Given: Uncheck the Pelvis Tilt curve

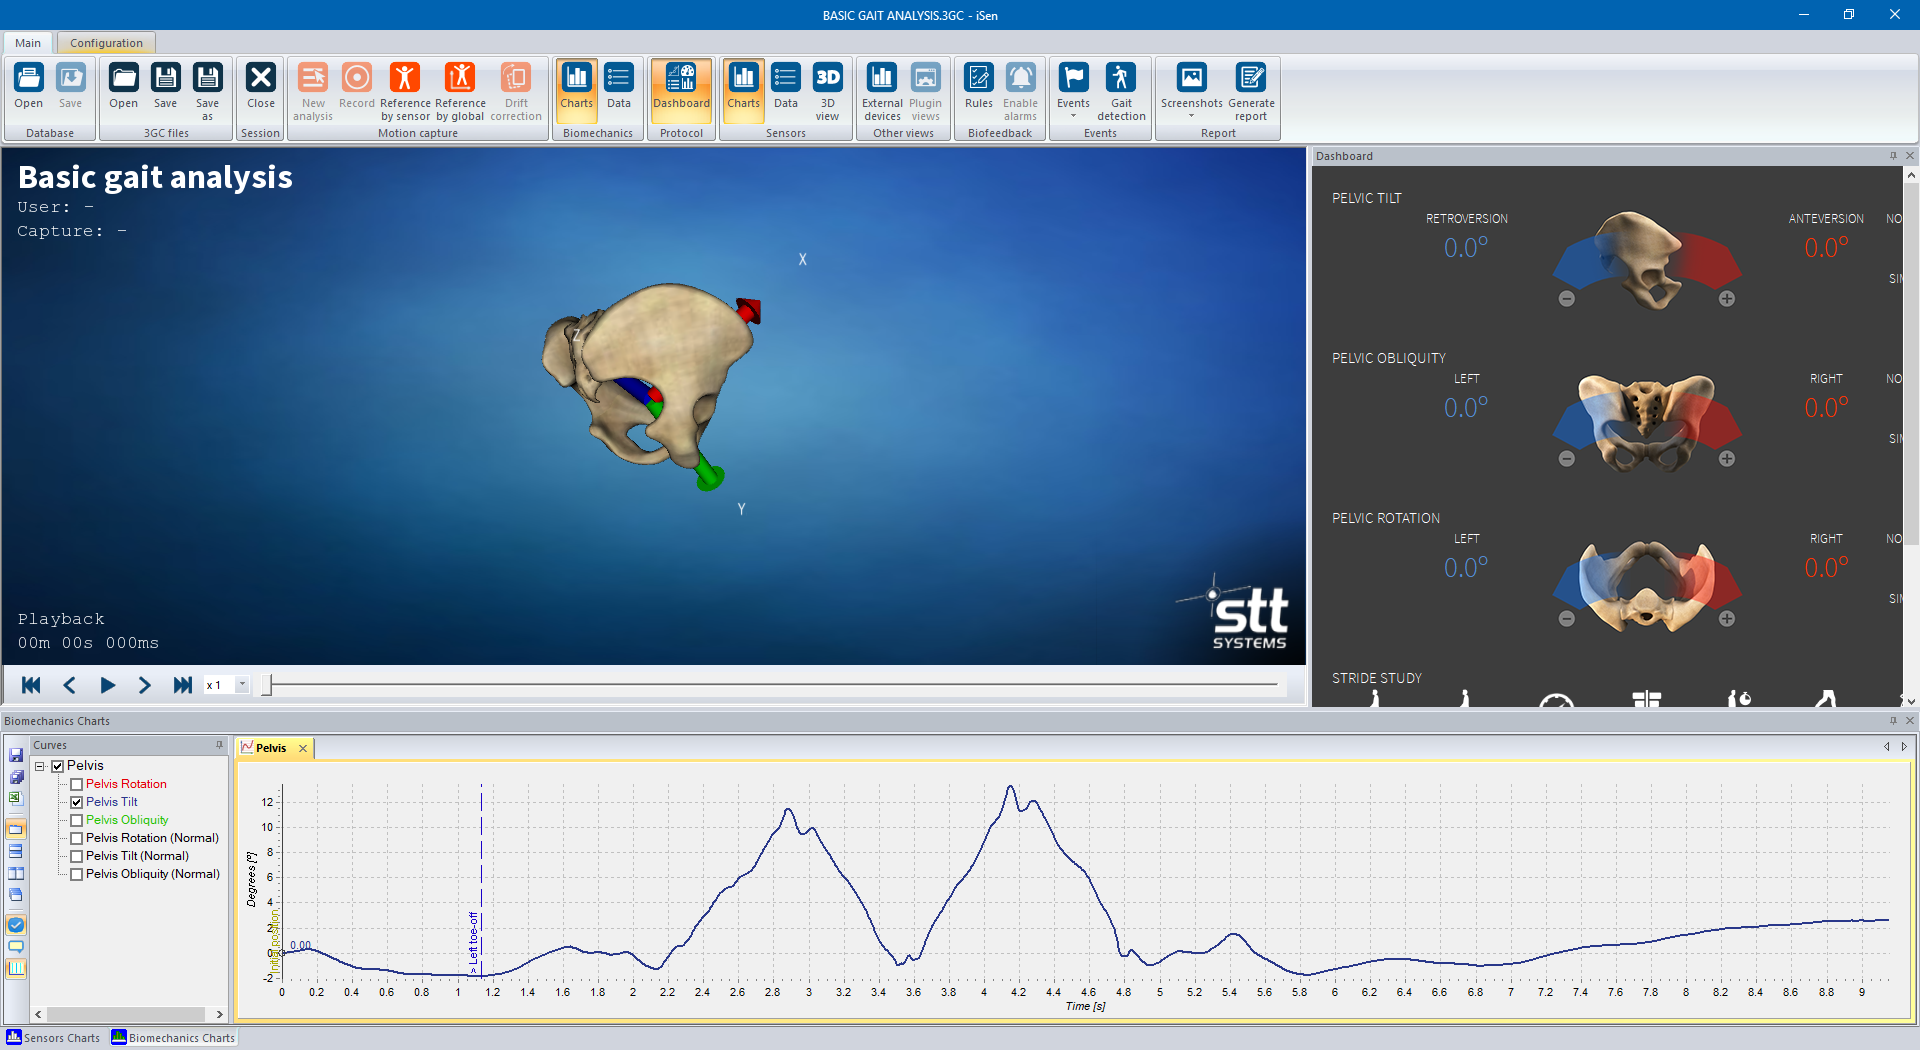Looking at the screenshot, I should click(77, 802).
